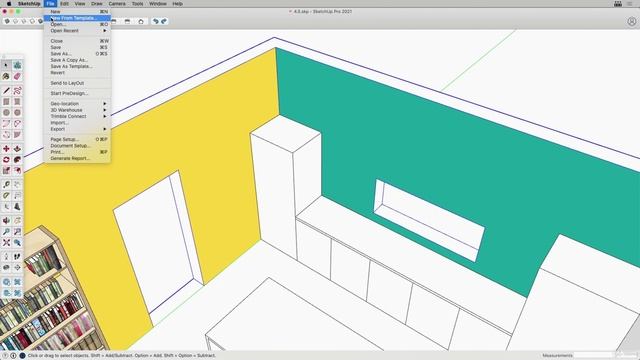Select Start PreDesign menu entry
Viewport: 640px width, 360px height.
pos(77,93)
